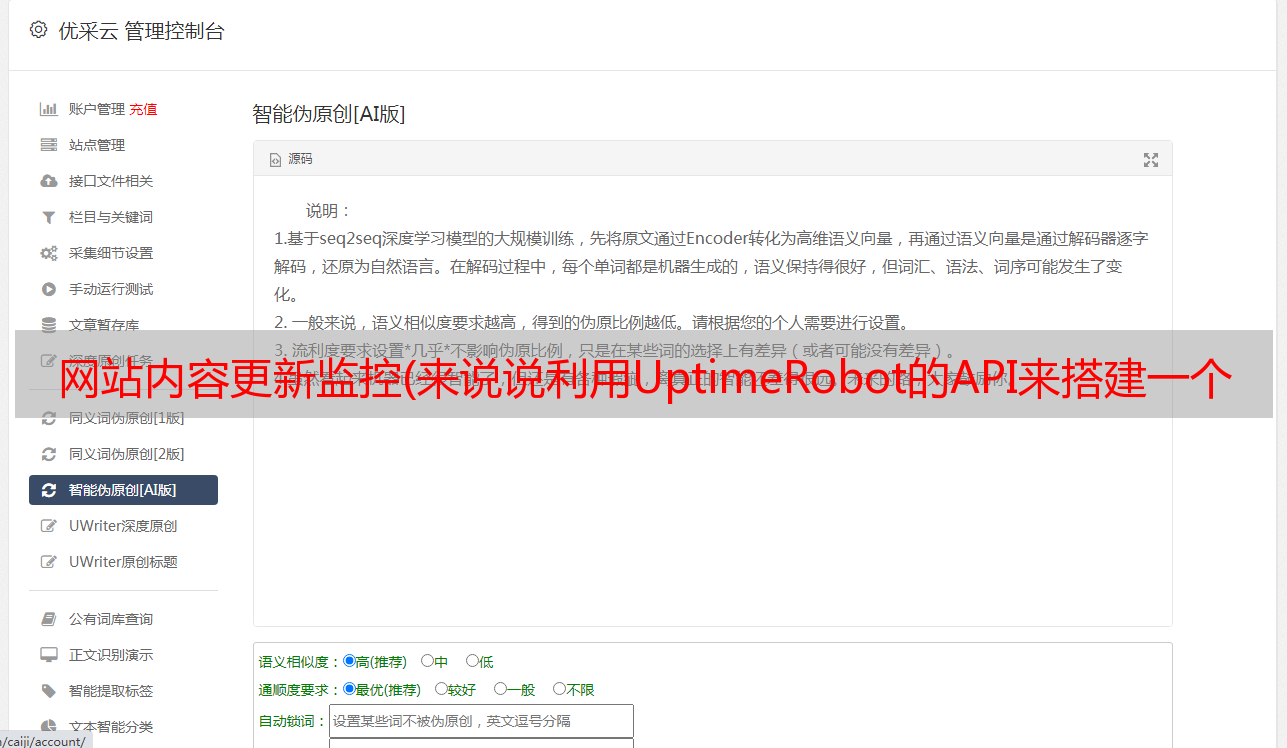This screenshot has height=748, width=1287.
Task: Toggle fullscreen editor with the expand icon
Action: coord(1151,160)
